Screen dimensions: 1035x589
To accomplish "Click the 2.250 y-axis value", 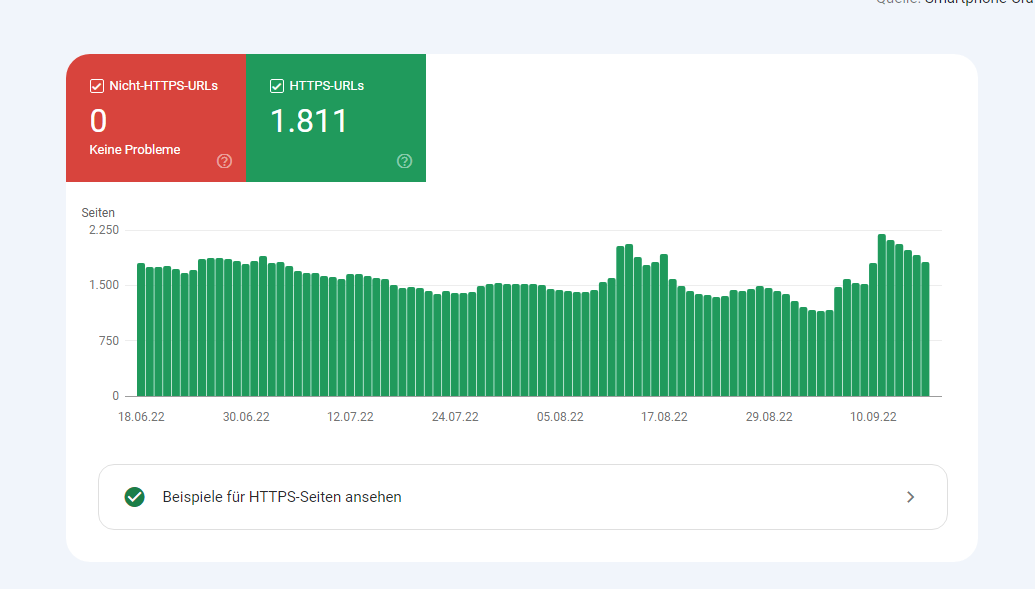I will (x=104, y=230).
